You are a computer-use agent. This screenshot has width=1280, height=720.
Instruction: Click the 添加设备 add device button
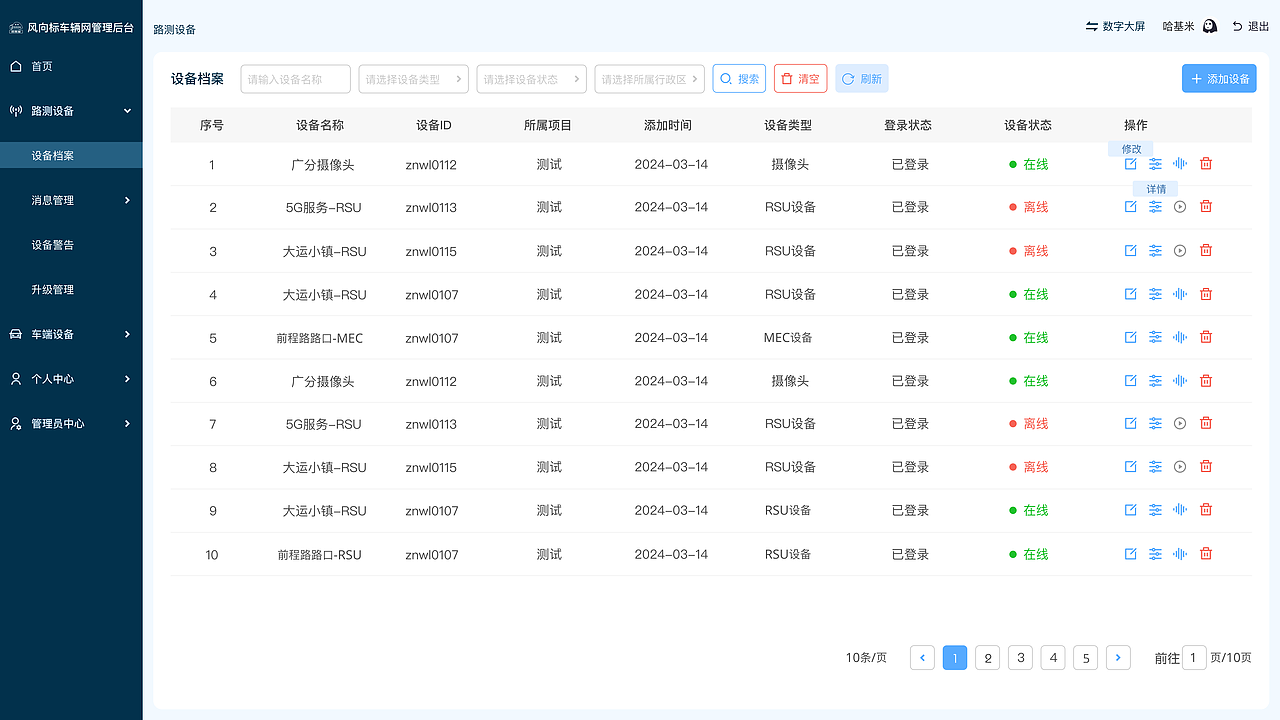[x=1219, y=78]
